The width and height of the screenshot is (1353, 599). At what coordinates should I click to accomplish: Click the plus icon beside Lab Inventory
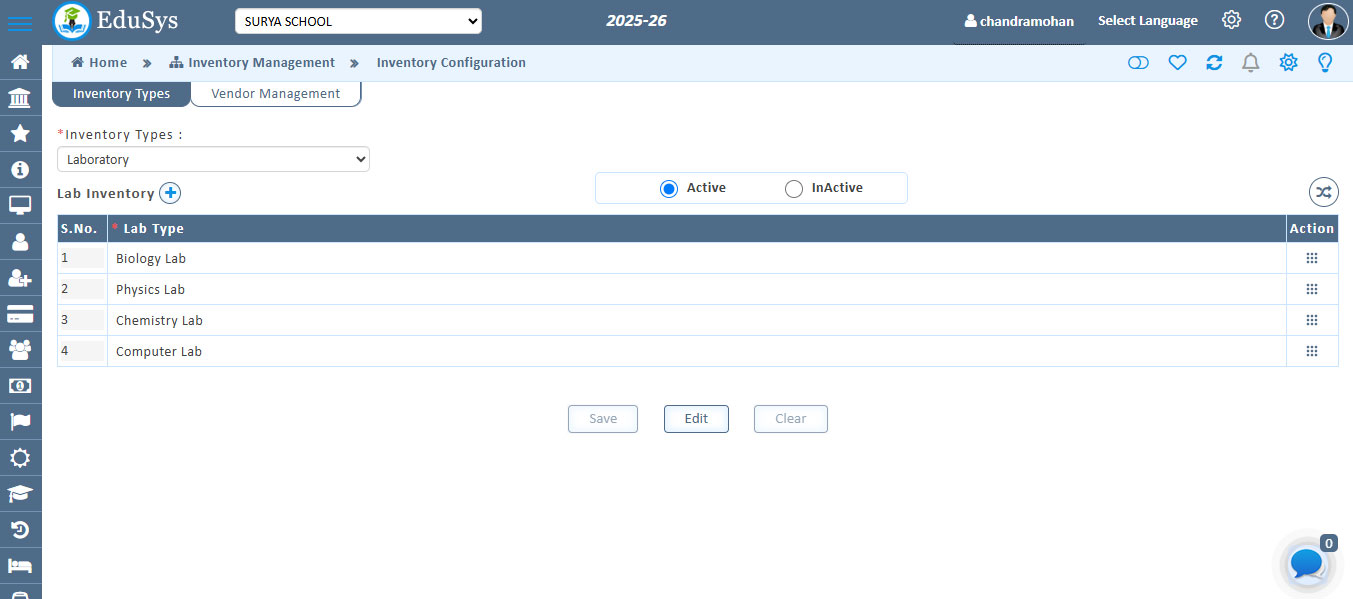(x=170, y=193)
